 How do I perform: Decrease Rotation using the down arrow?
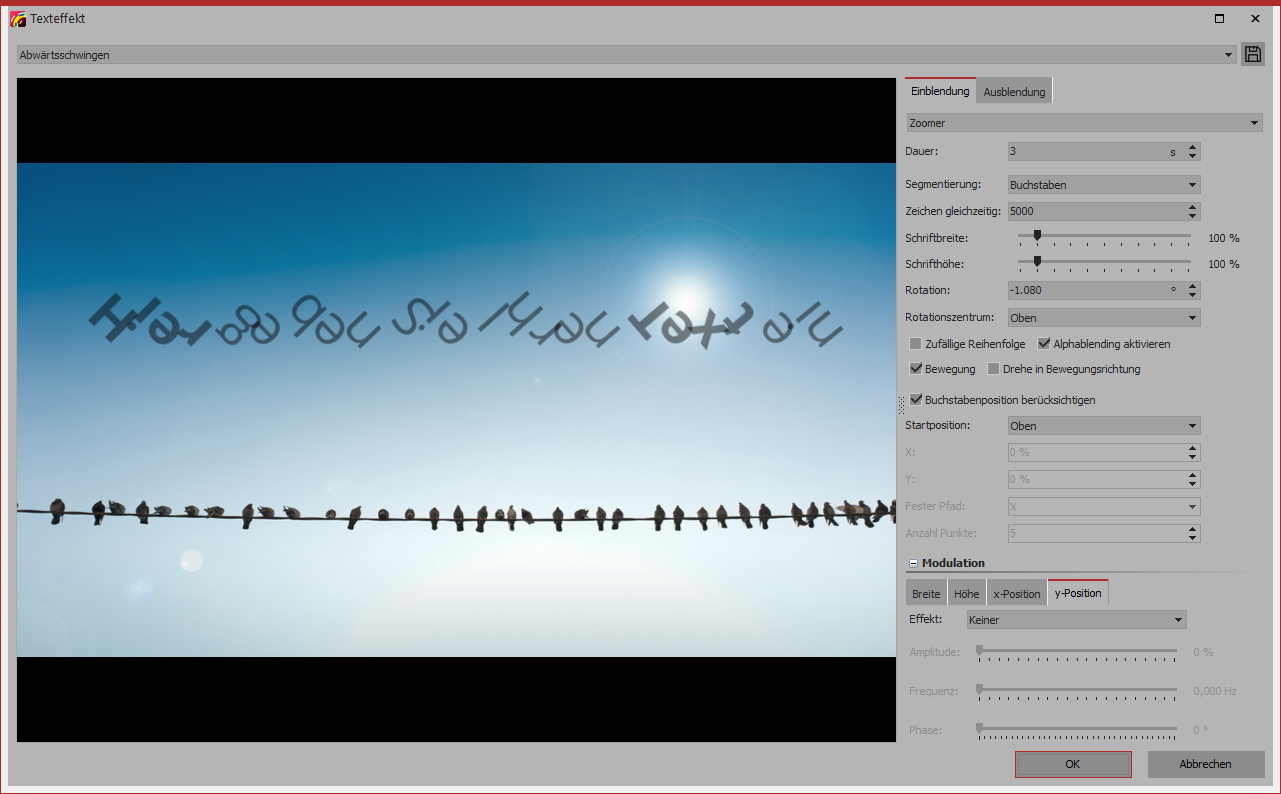pyautogui.click(x=1191, y=294)
